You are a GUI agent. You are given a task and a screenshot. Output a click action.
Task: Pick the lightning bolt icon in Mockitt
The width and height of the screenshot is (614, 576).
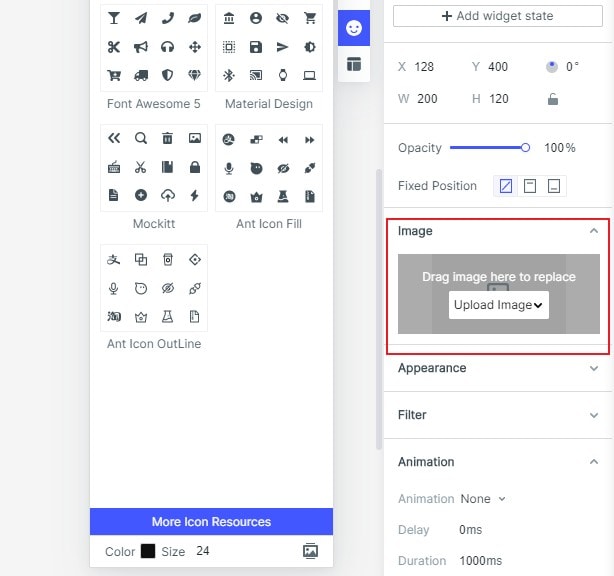click(195, 195)
